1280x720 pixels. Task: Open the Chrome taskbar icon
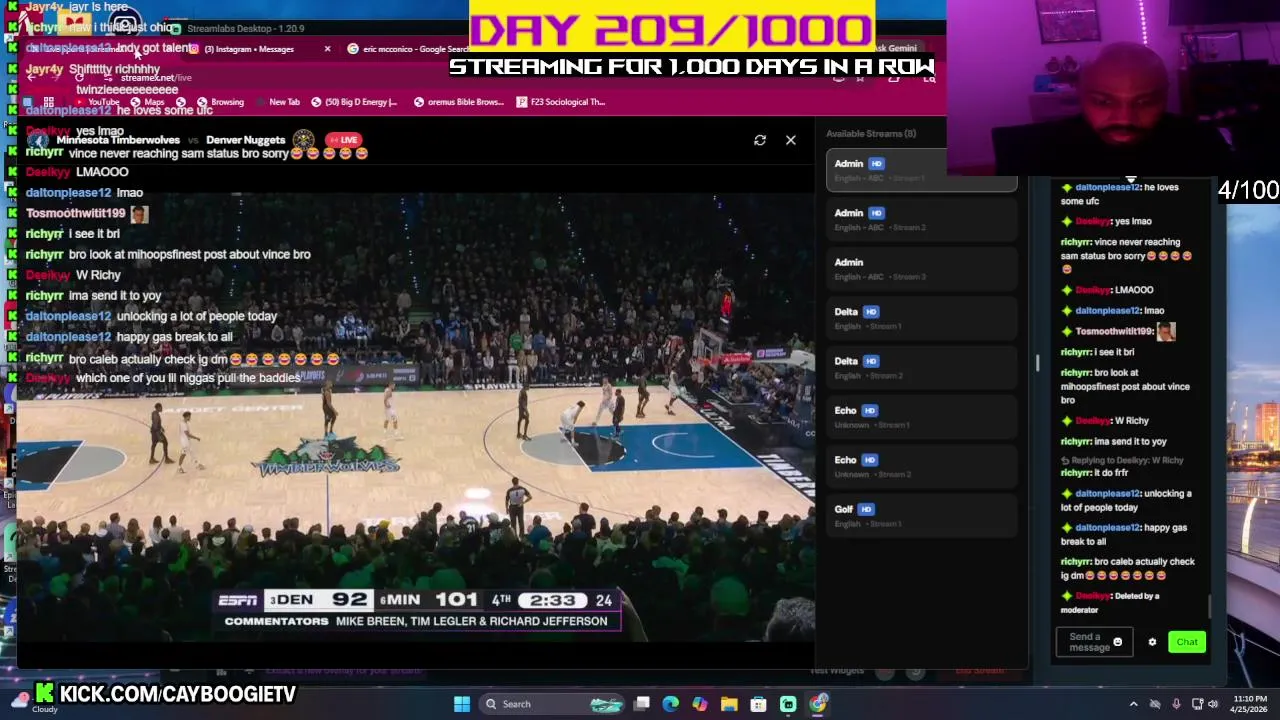pyautogui.click(x=818, y=704)
